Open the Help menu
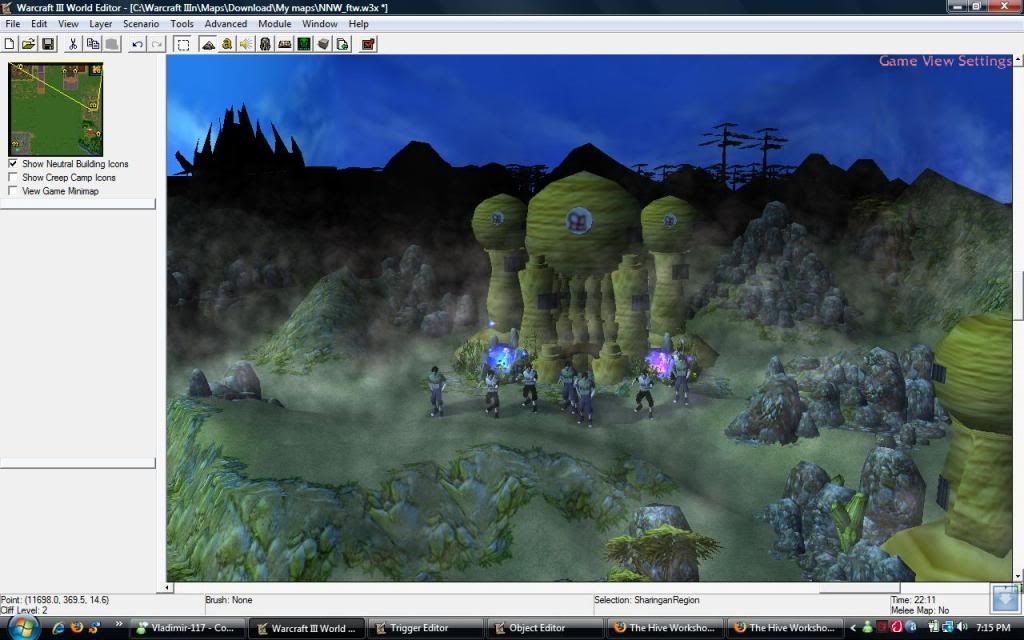This screenshot has width=1024, height=640. pos(359,24)
